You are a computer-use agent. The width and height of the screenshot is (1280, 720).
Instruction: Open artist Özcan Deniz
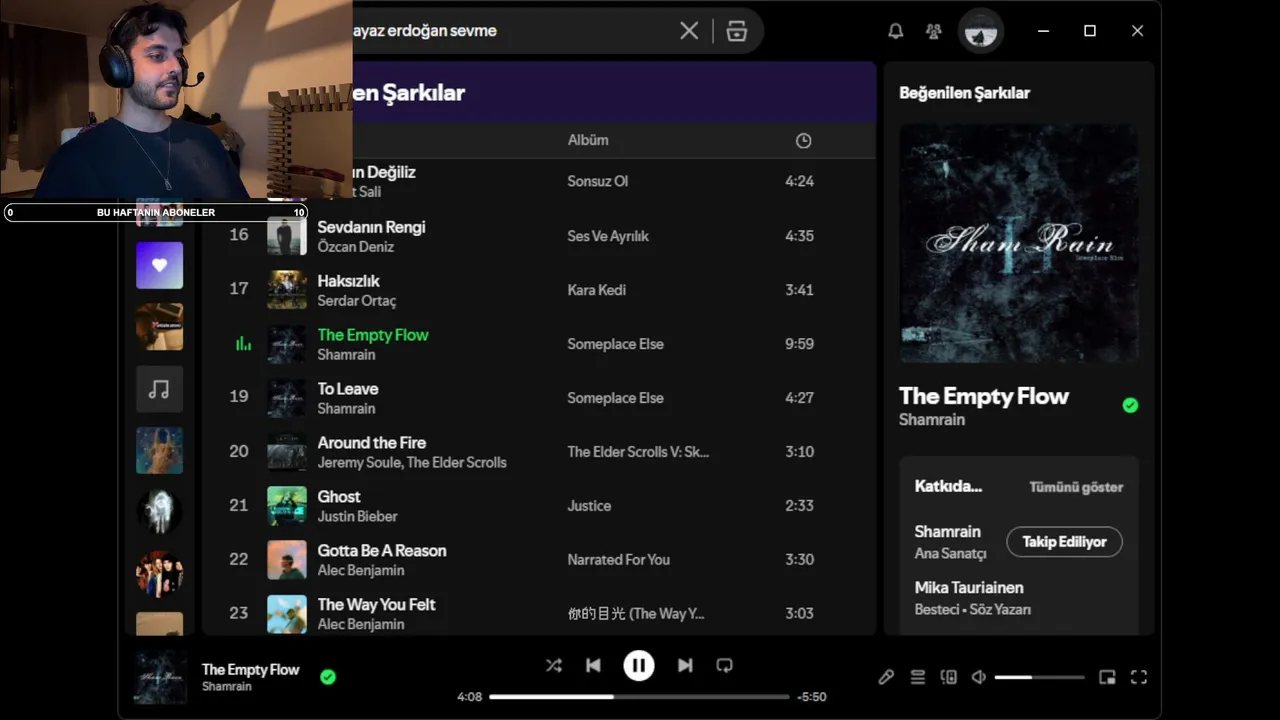355,247
